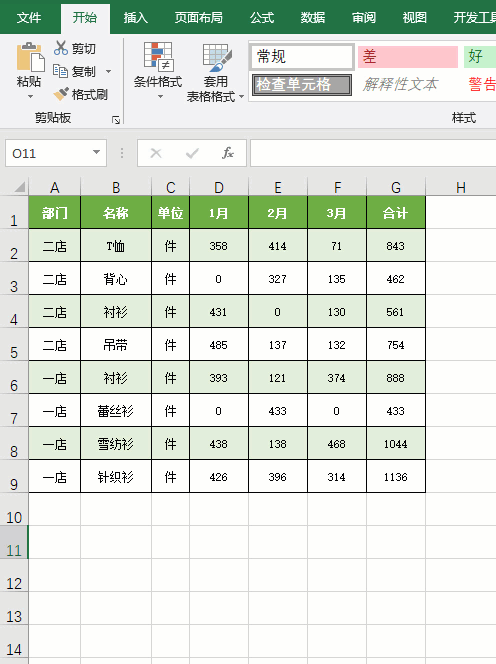The height and width of the screenshot is (664, 496).
Task: Click the confirm checkmark in formula bar
Action: pos(192,153)
